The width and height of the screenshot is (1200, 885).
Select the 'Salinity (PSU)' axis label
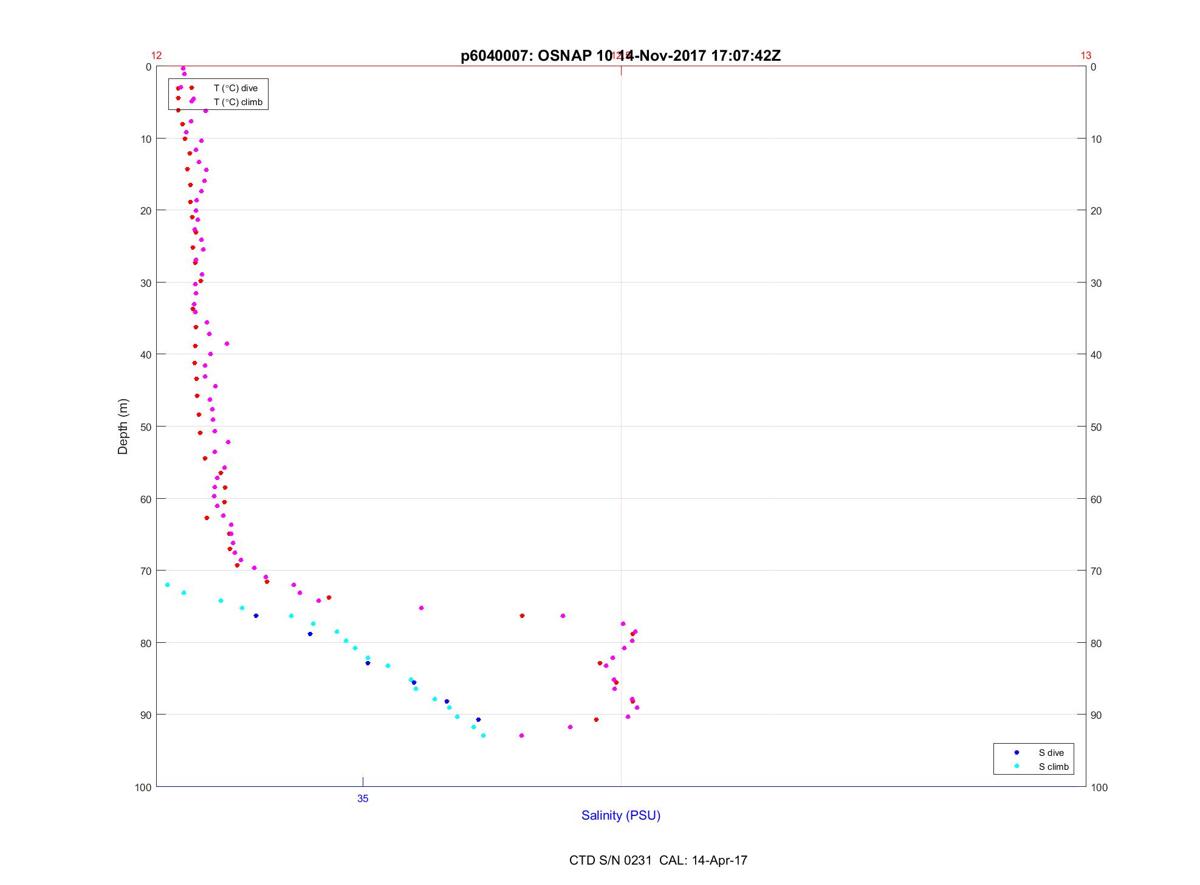pos(621,816)
